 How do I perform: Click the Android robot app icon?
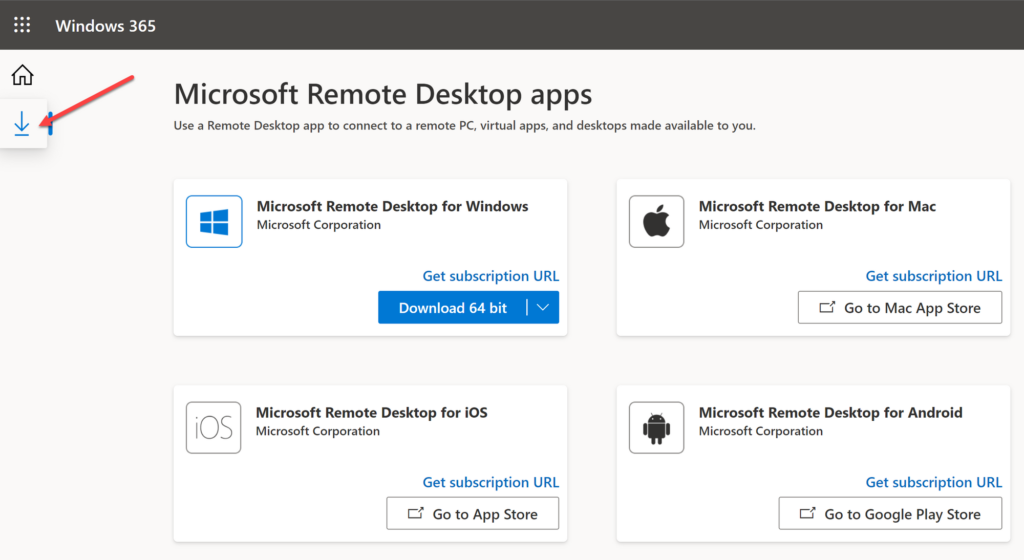(656, 428)
